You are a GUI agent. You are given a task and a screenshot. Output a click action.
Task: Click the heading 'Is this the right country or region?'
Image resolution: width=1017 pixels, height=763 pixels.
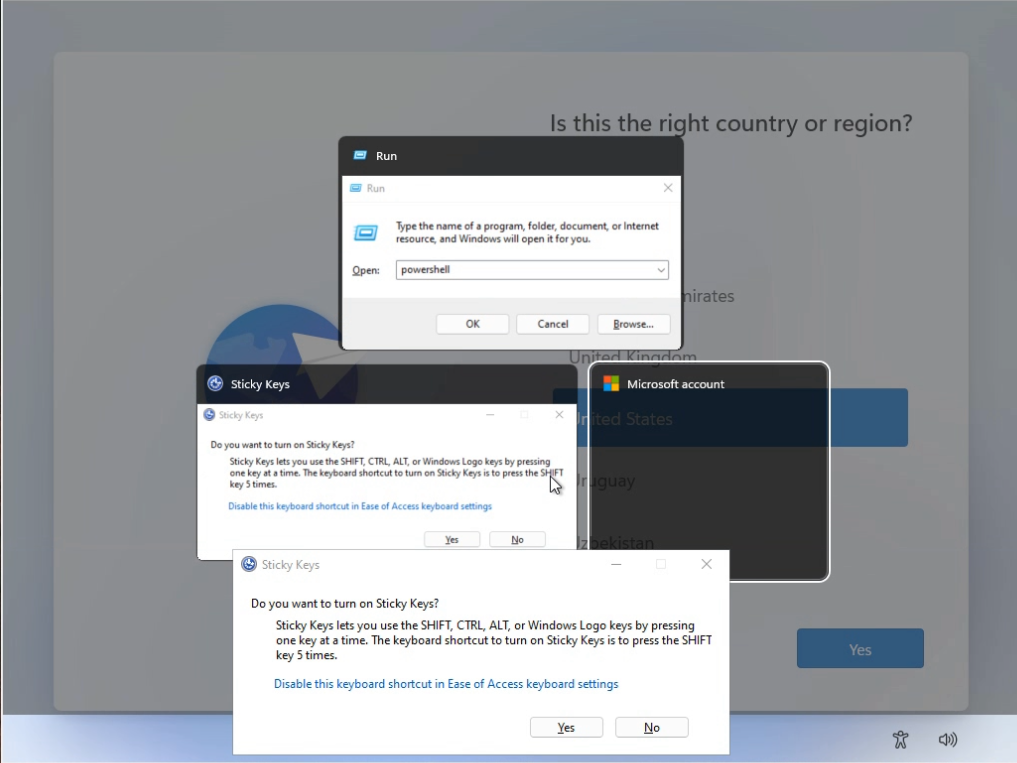(x=731, y=123)
